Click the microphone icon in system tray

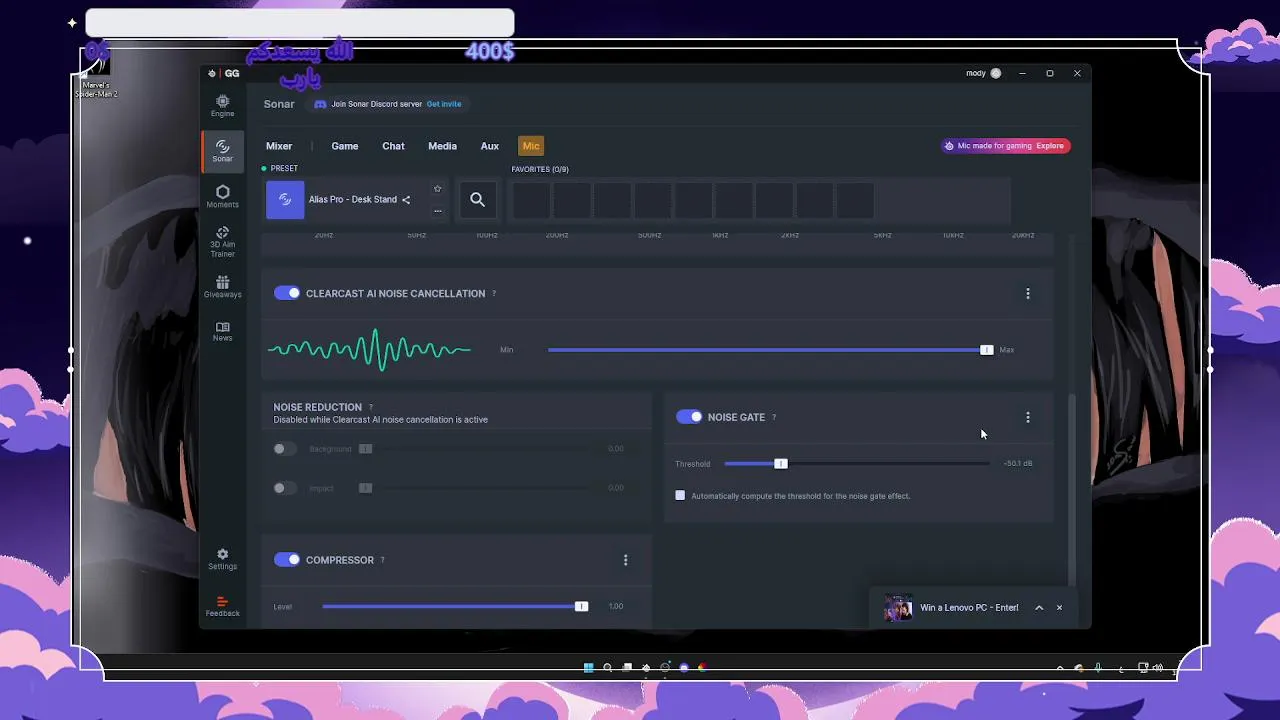(x=1098, y=668)
